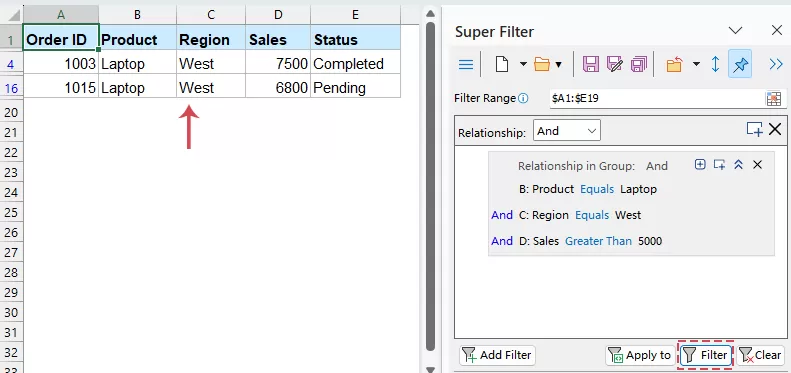Click the Sales header cell
Image resolution: width=791 pixels, height=373 pixels.
(278, 39)
